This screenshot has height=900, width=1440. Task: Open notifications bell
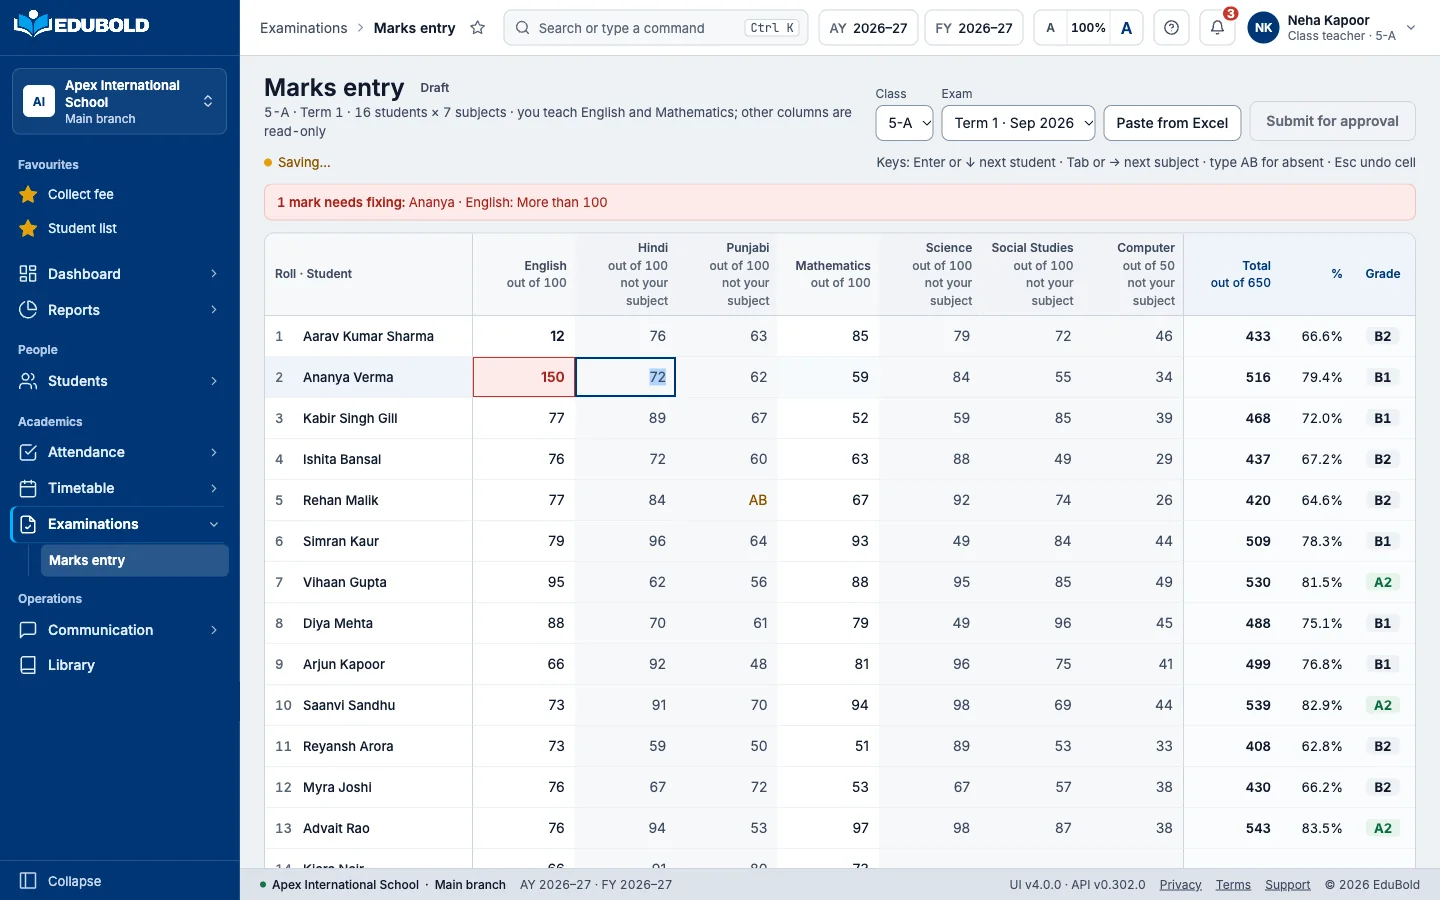tap(1217, 28)
